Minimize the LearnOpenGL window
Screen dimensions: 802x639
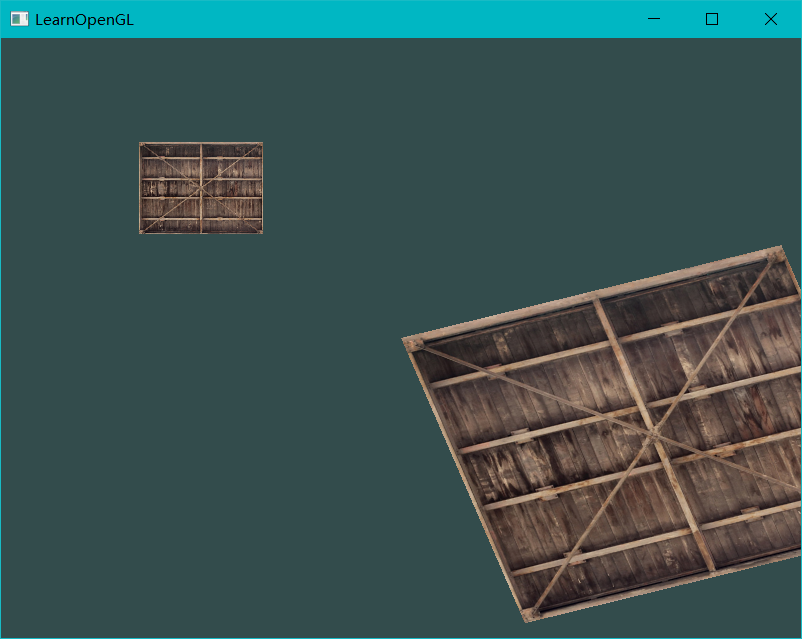coord(654,18)
